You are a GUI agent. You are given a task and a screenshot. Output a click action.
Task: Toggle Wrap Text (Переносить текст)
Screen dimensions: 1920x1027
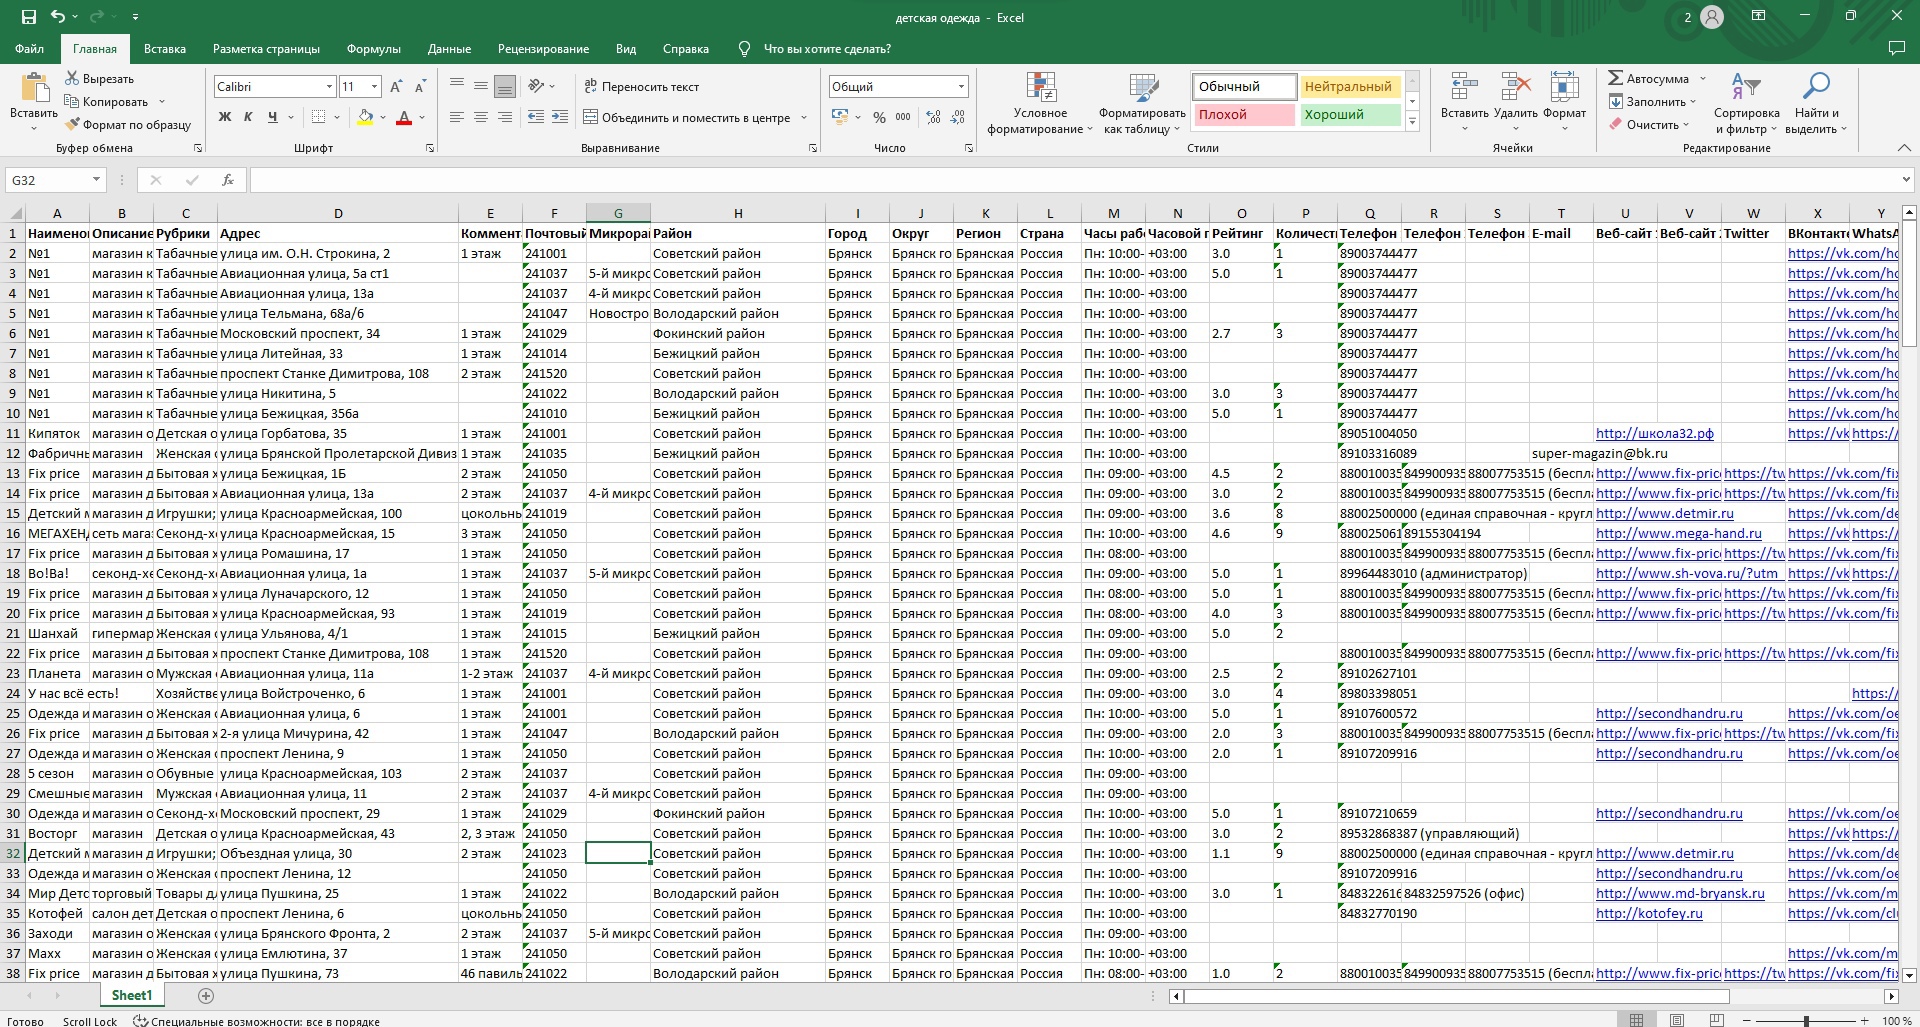tap(641, 87)
